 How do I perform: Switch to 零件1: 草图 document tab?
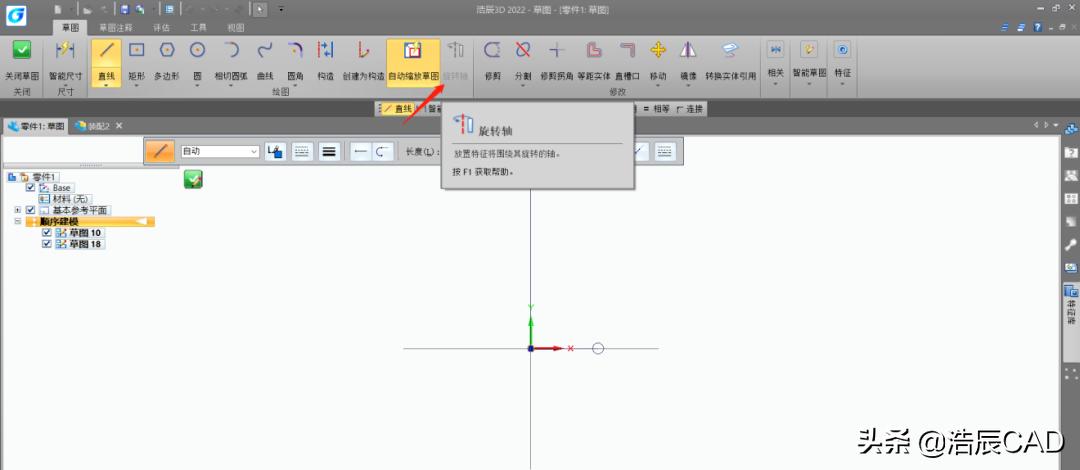click(x=35, y=126)
